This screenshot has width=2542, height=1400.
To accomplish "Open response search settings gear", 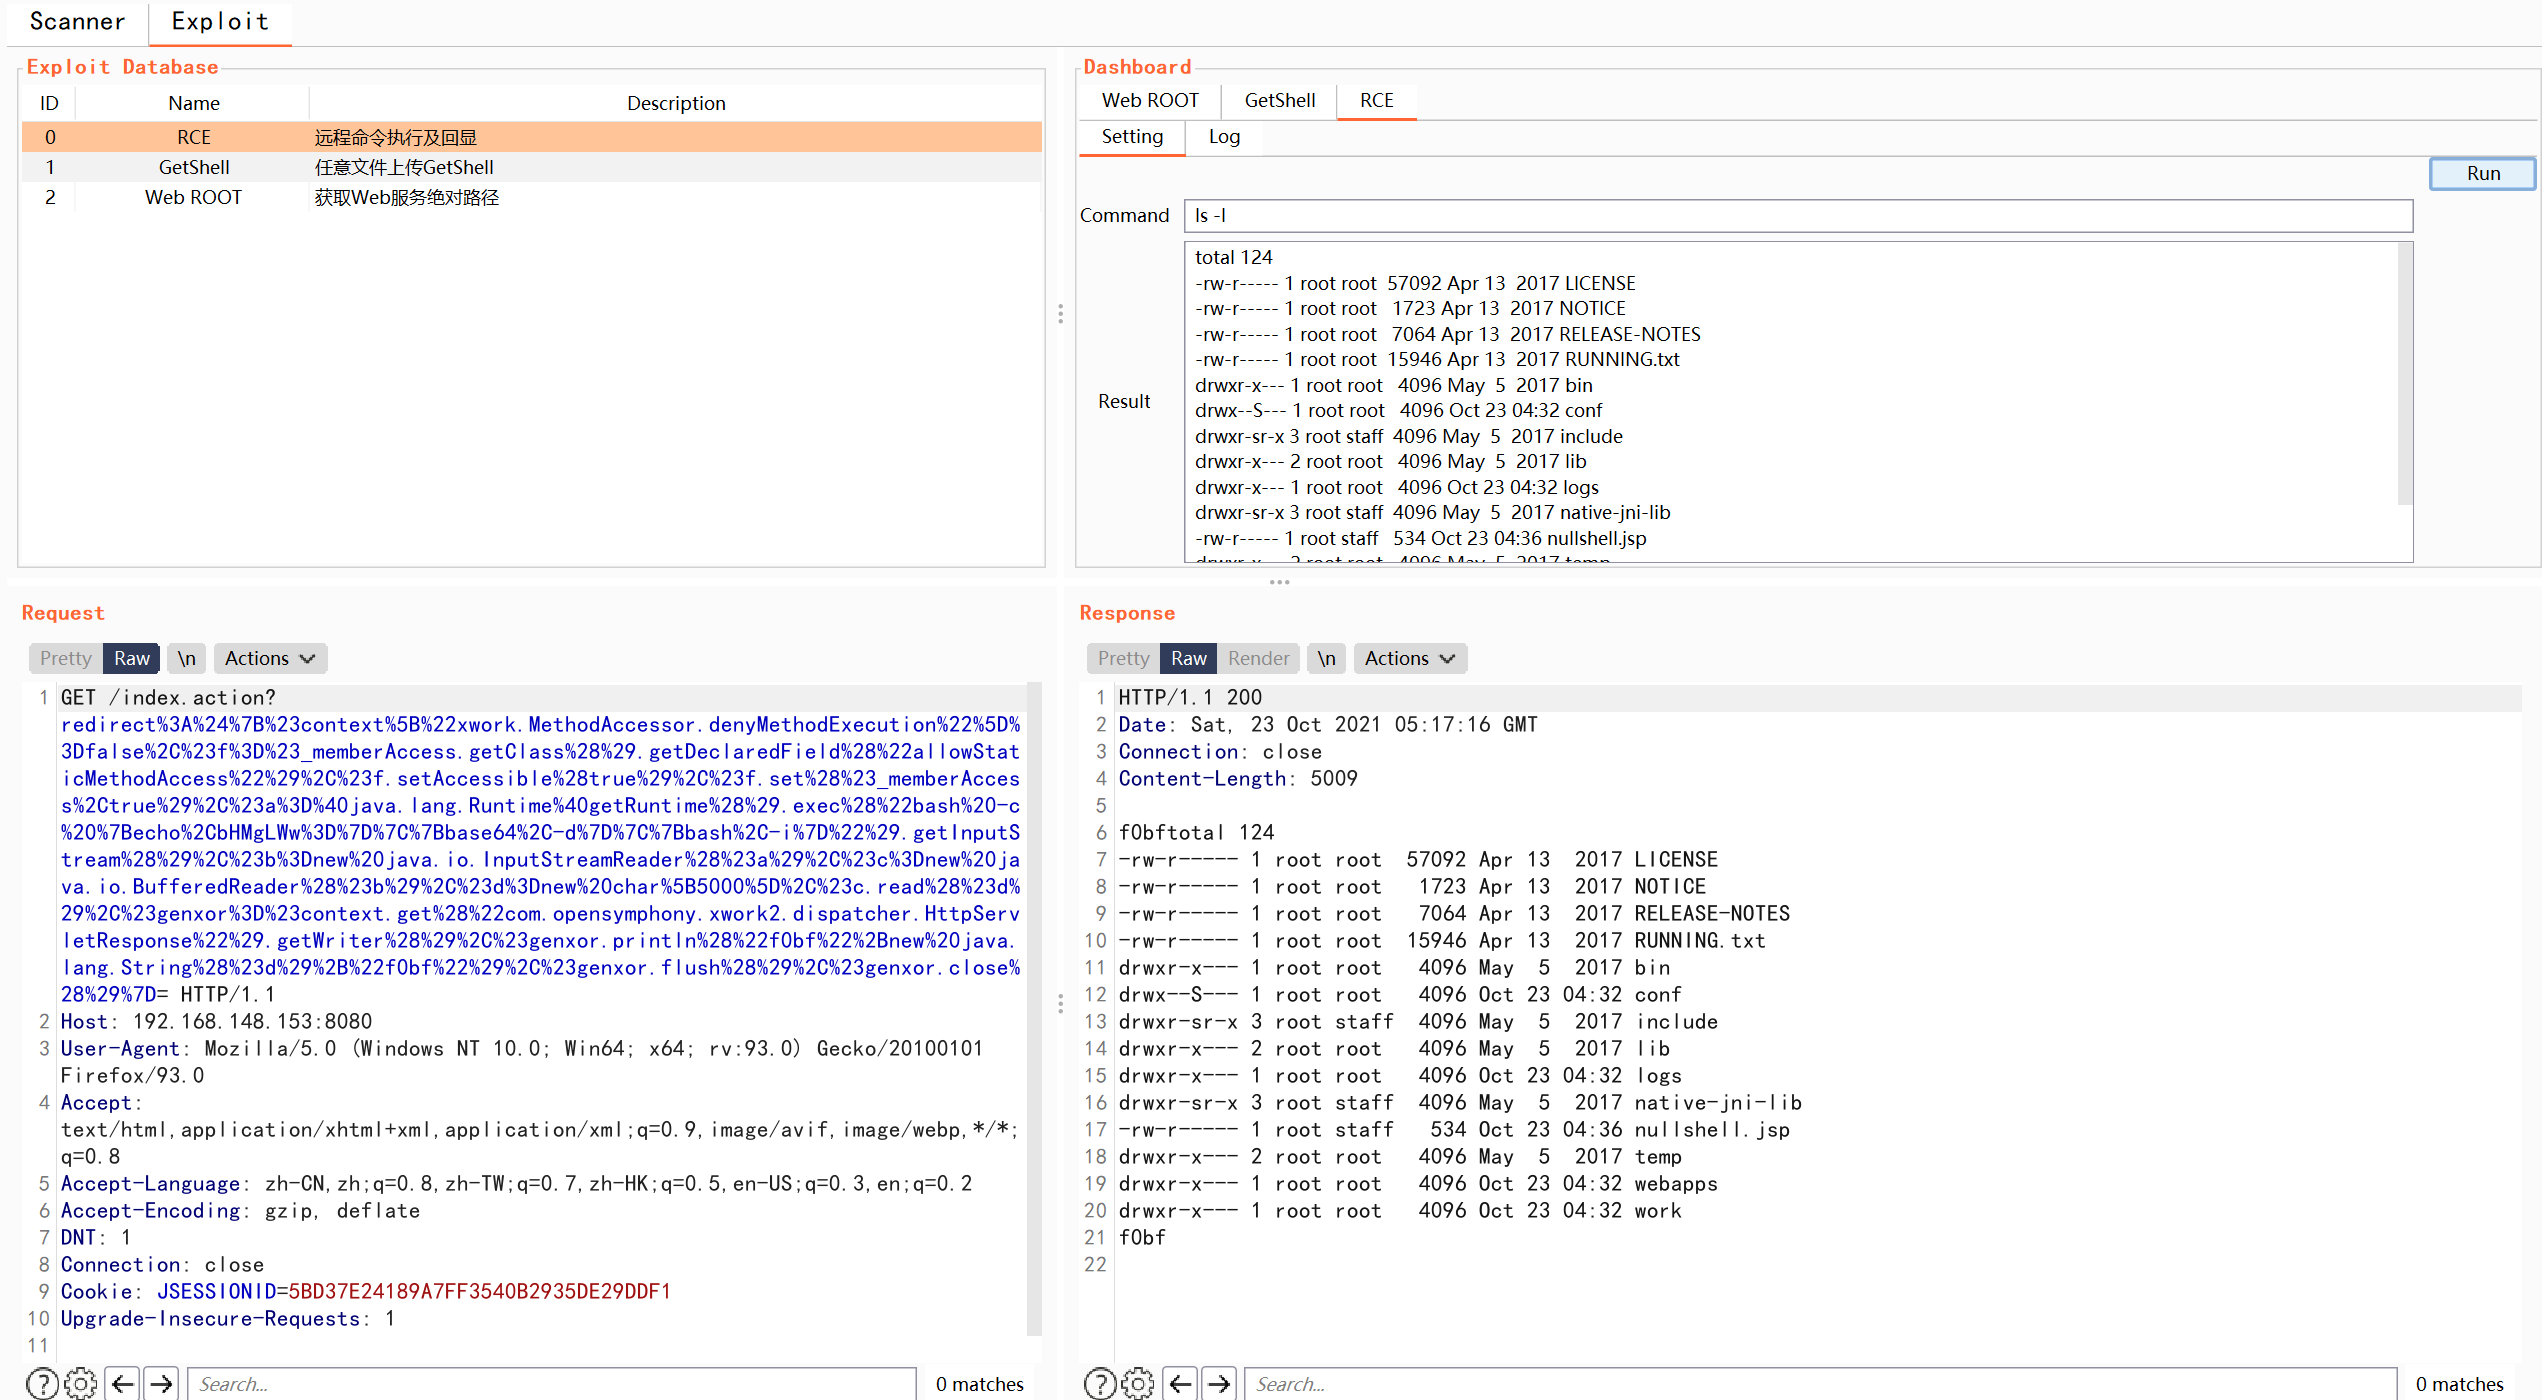I will 1138,1384.
